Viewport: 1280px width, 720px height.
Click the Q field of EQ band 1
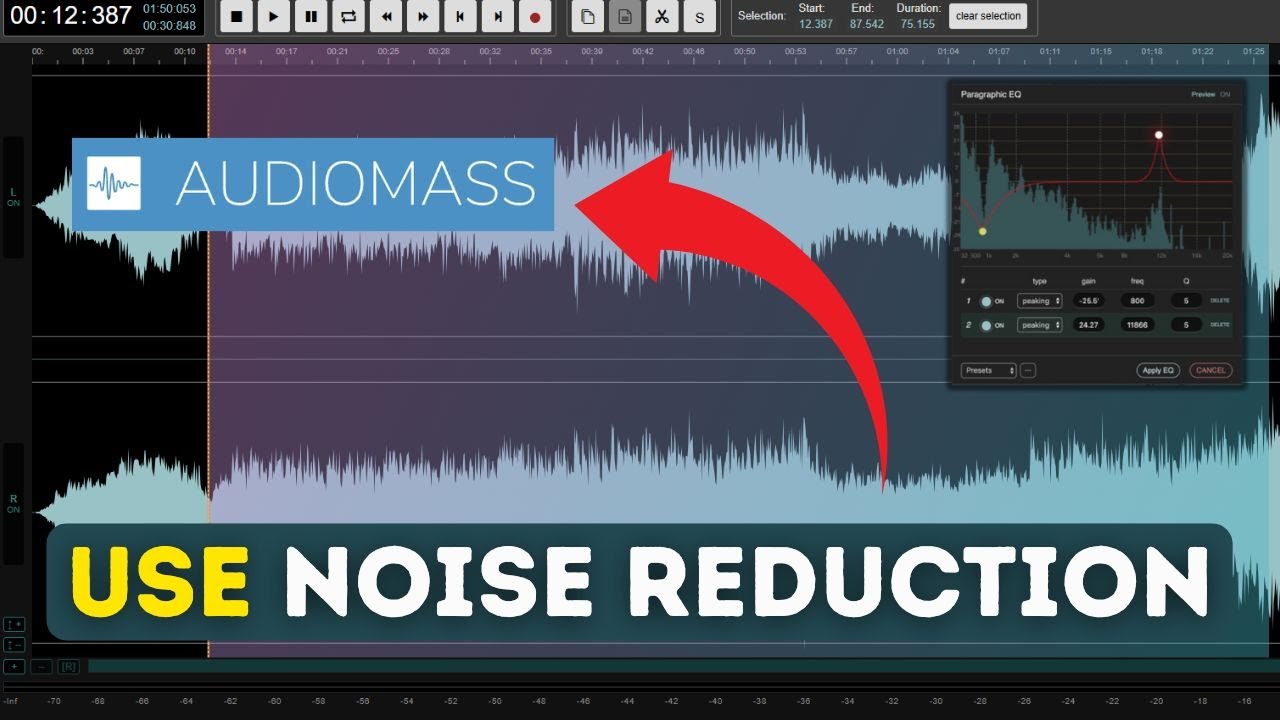pos(1187,300)
